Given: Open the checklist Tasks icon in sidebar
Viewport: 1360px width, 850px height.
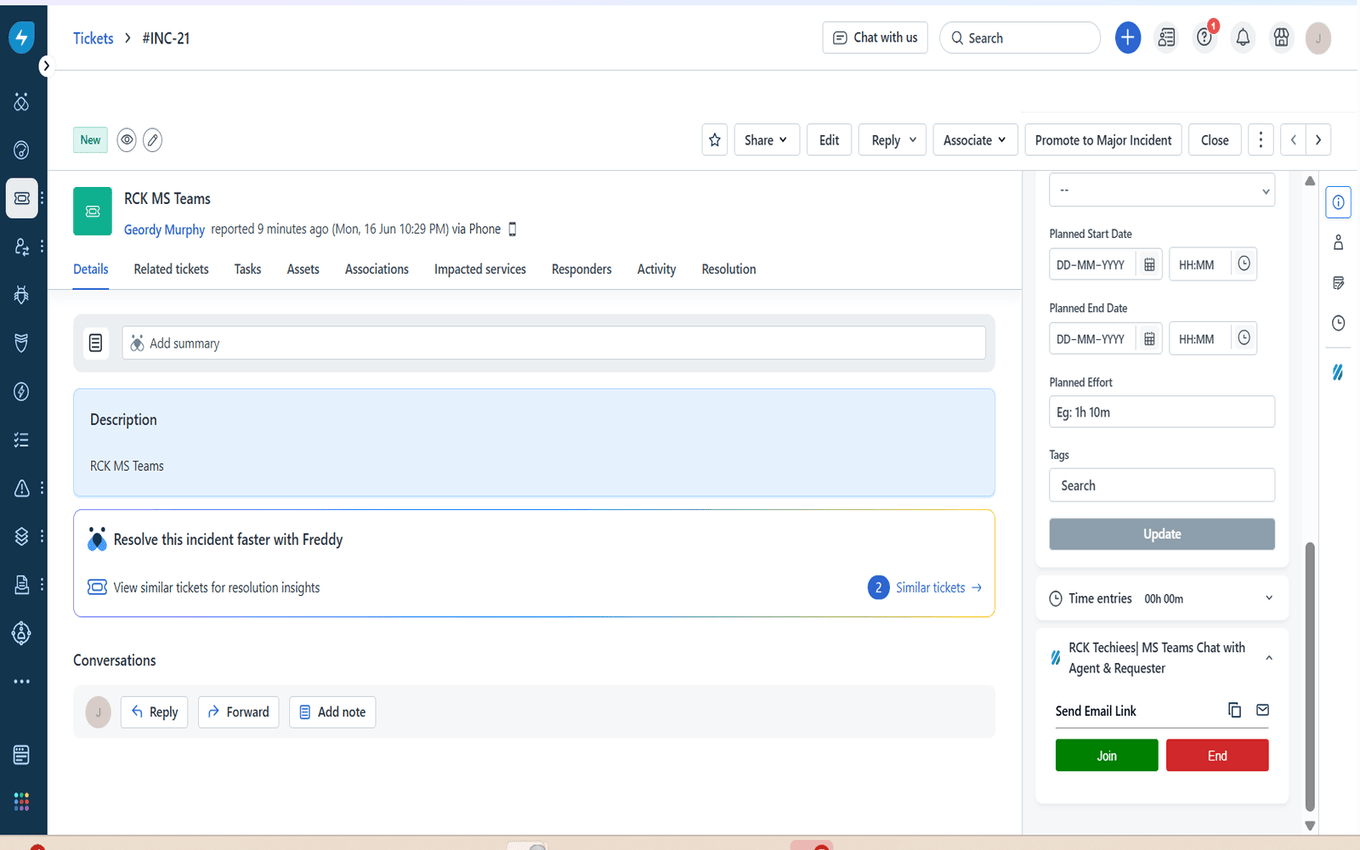Looking at the screenshot, I should tap(21, 439).
